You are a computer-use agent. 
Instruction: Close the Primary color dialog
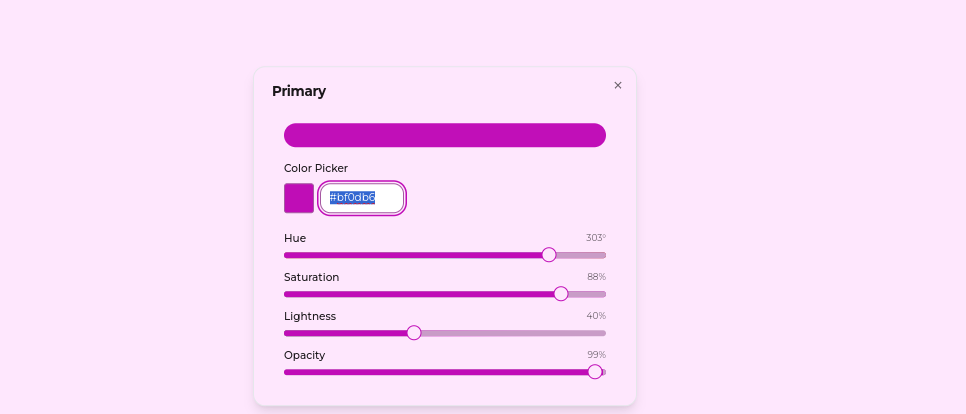(x=618, y=85)
